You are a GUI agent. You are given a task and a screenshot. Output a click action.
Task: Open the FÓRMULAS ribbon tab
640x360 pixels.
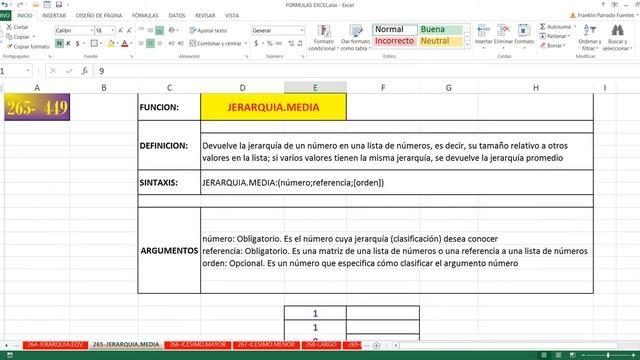tap(145, 16)
